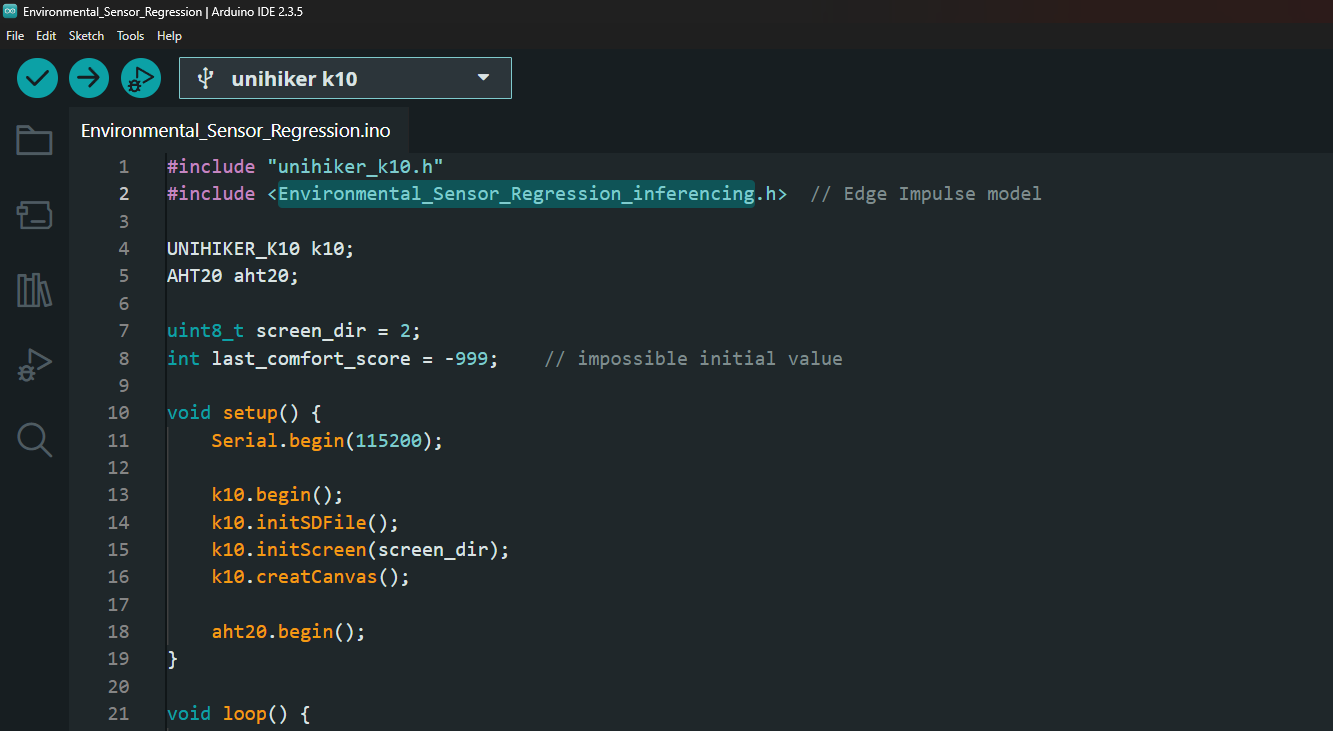The height and width of the screenshot is (731, 1333).
Task: Click the "k10.initSDFile();" line
Action: [x=305, y=522]
